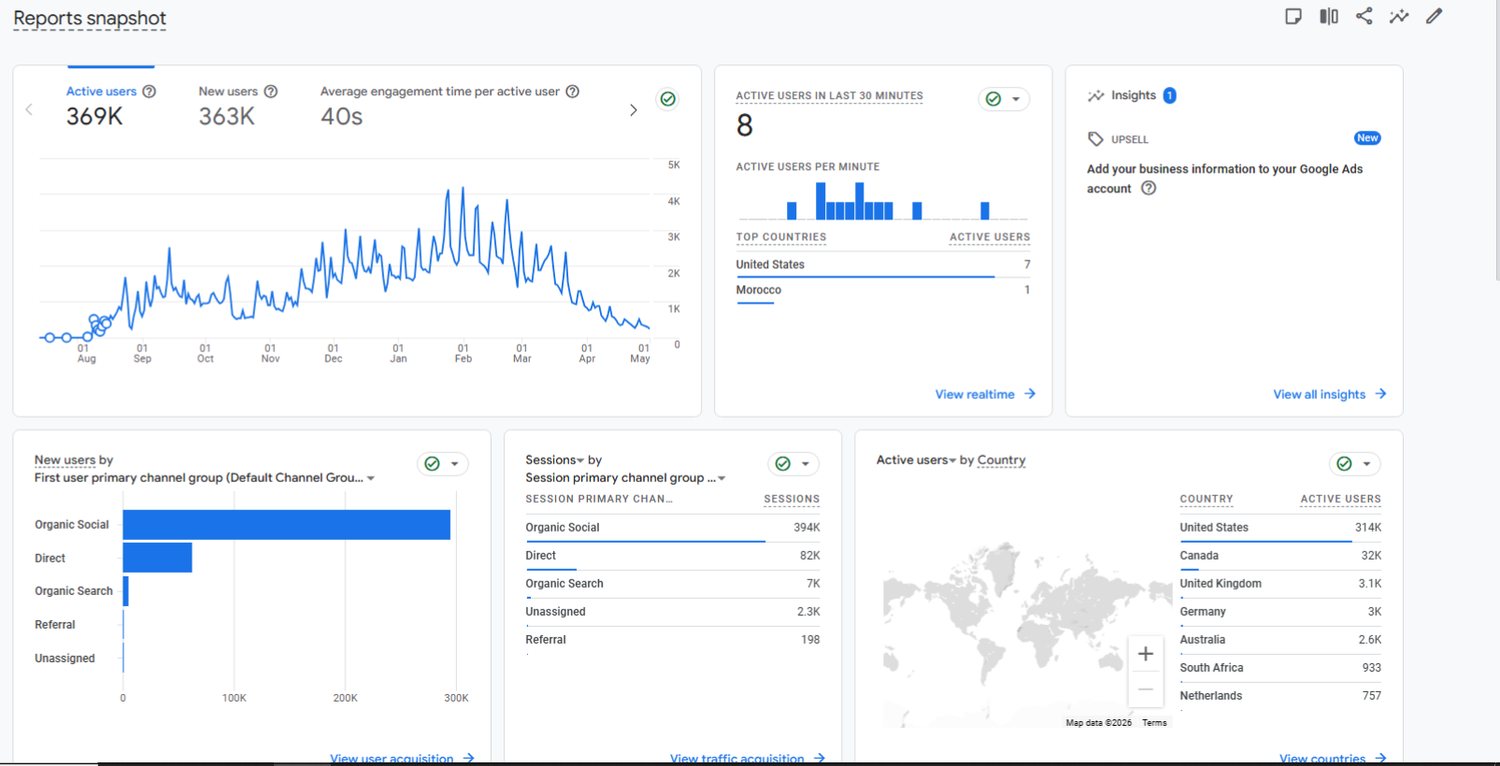Click the Organic Social bar in the chart
The width and height of the screenshot is (1500, 766).
[286, 524]
